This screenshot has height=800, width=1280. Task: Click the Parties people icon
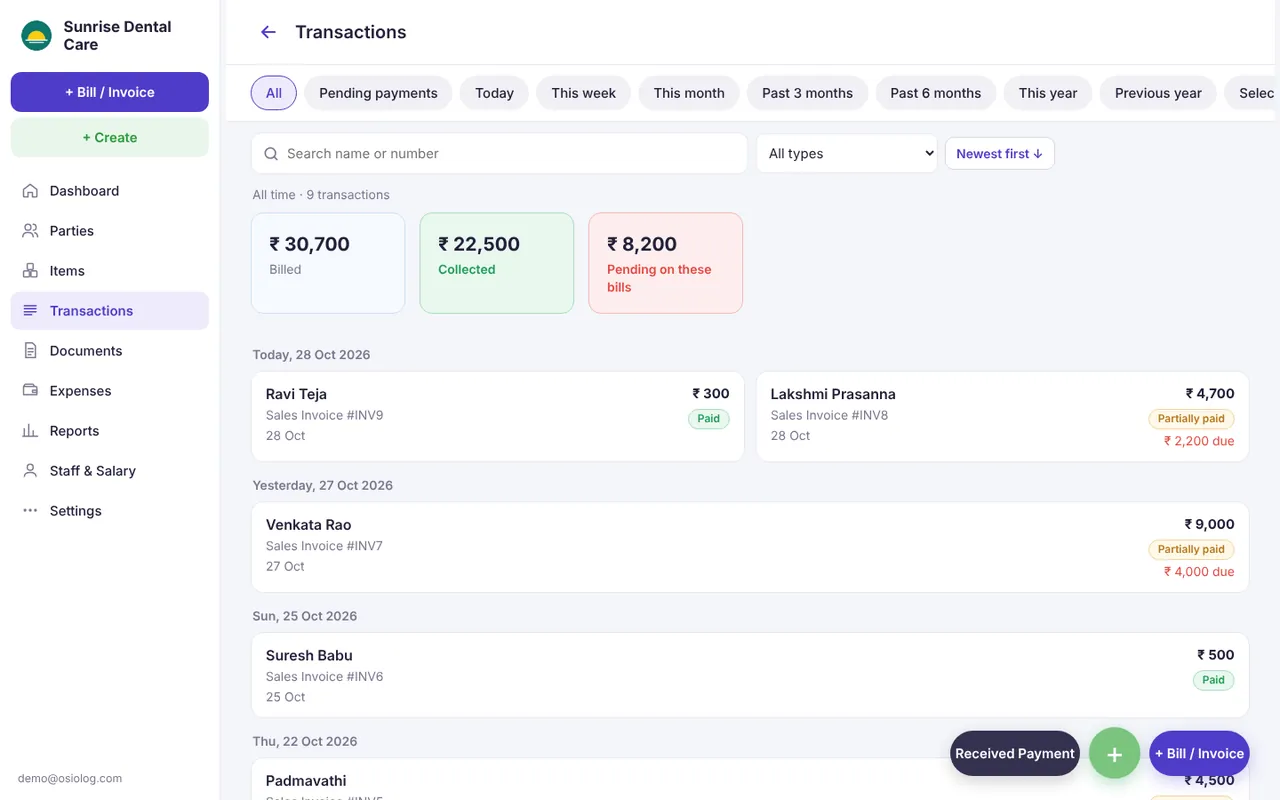click(x=30, y=231)
